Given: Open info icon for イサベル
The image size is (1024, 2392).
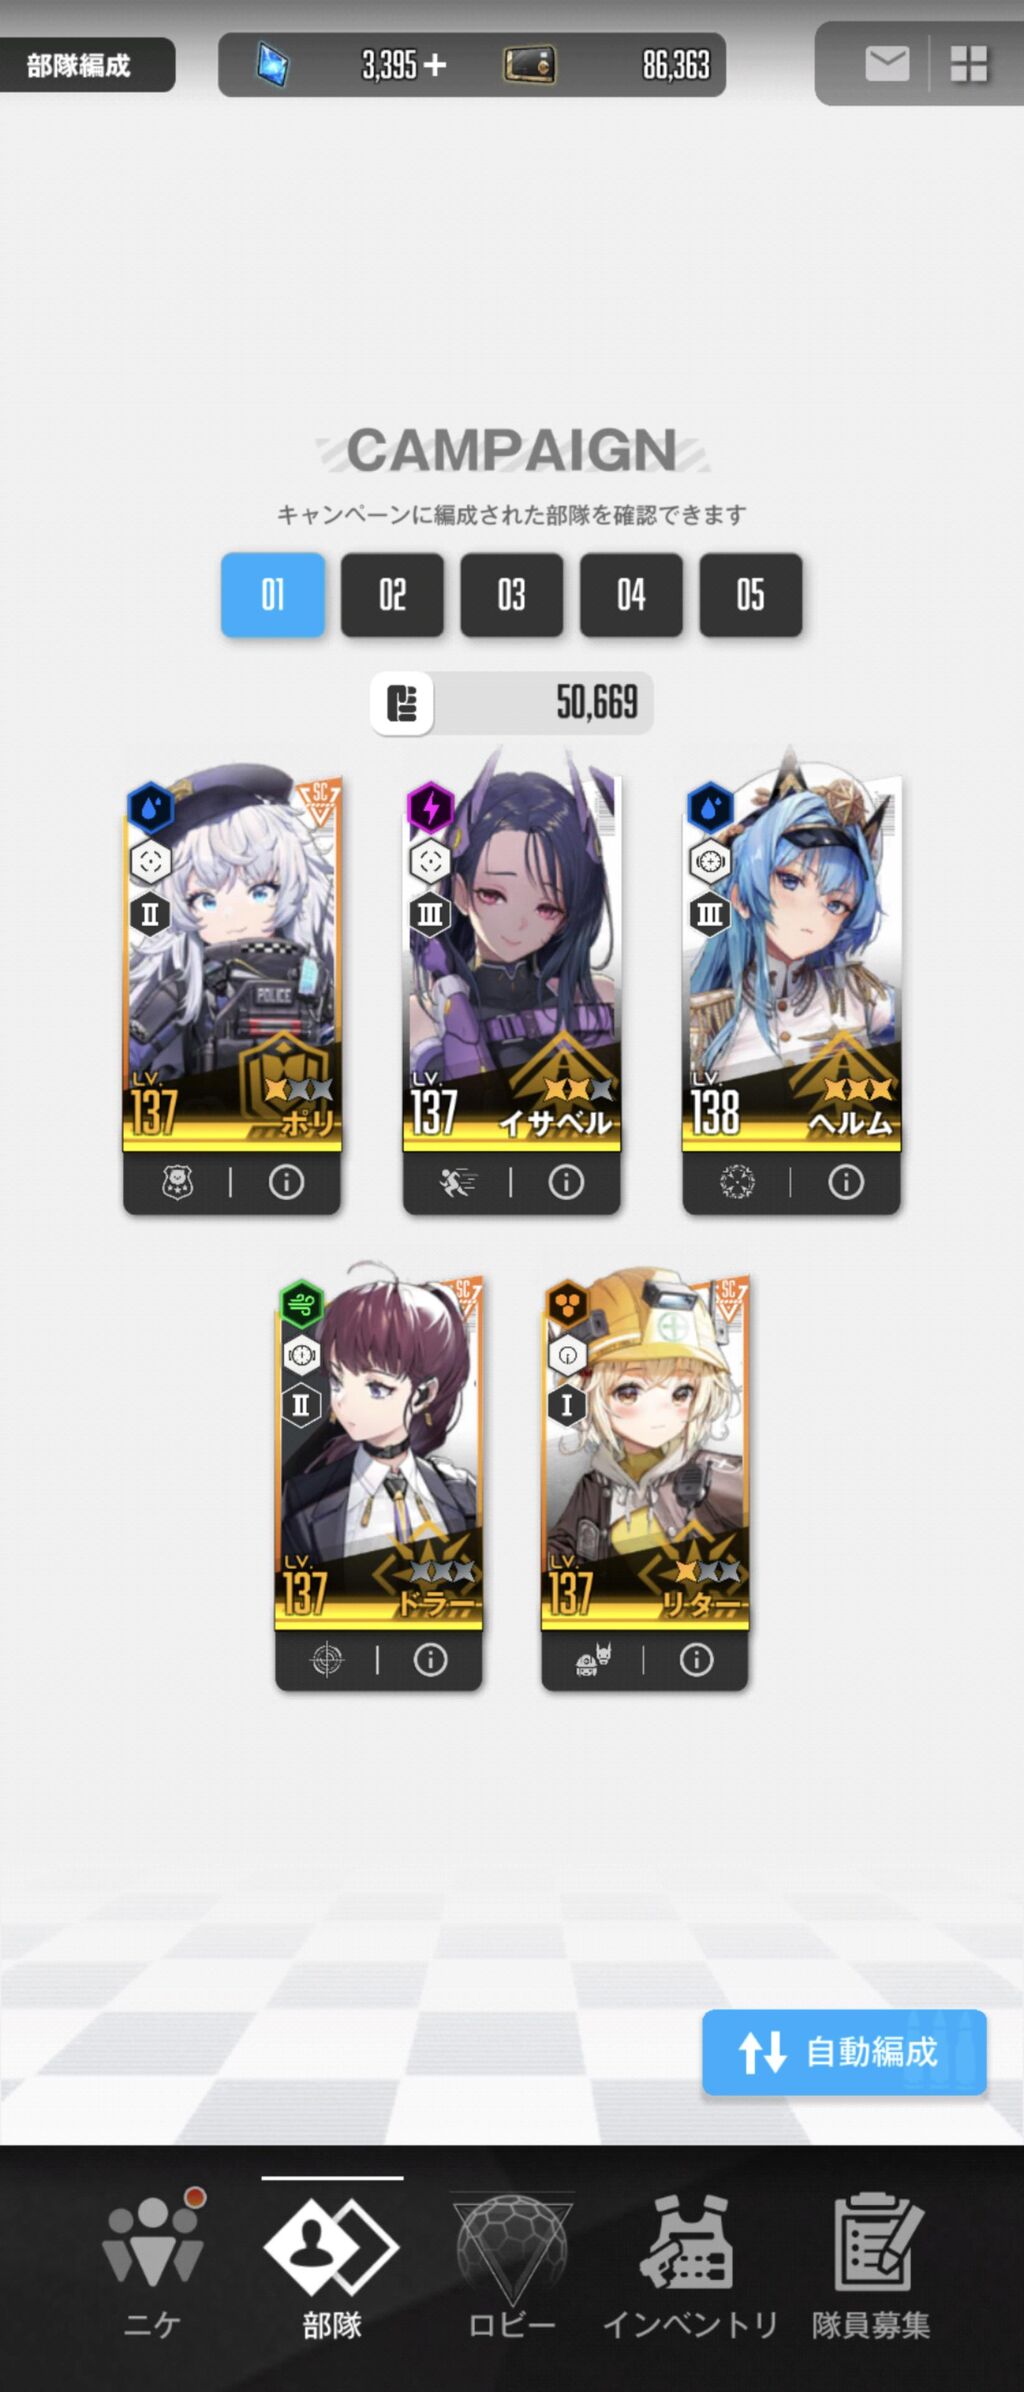Looking at the screenshot, I should point(566,1182).
